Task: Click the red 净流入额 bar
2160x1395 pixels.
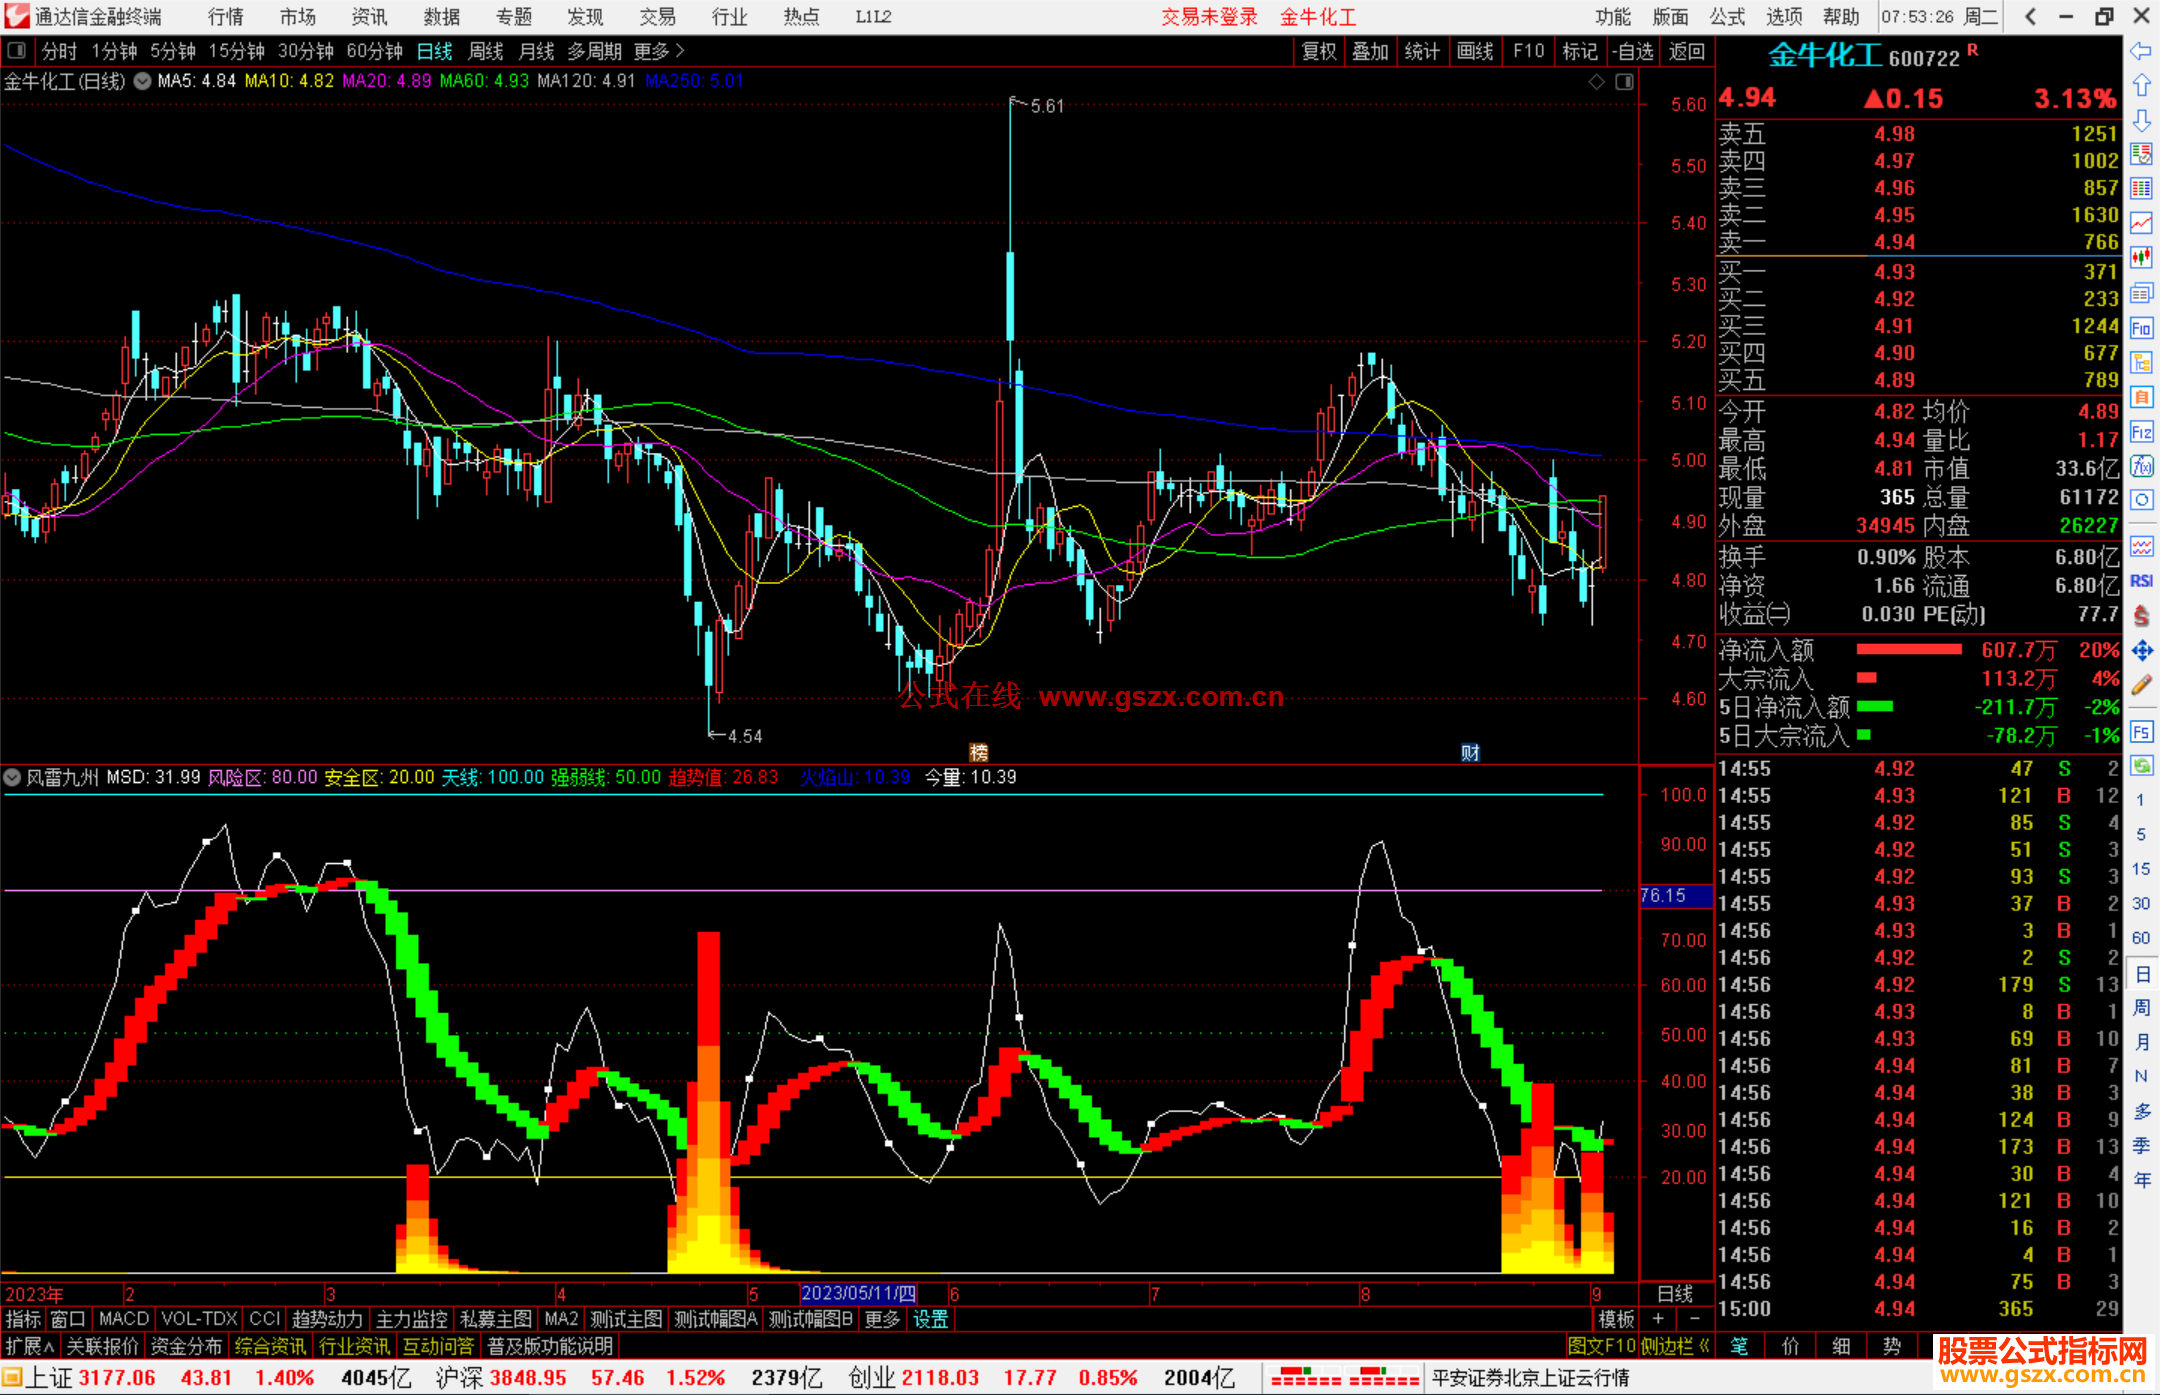Action: coord(1908,650)
